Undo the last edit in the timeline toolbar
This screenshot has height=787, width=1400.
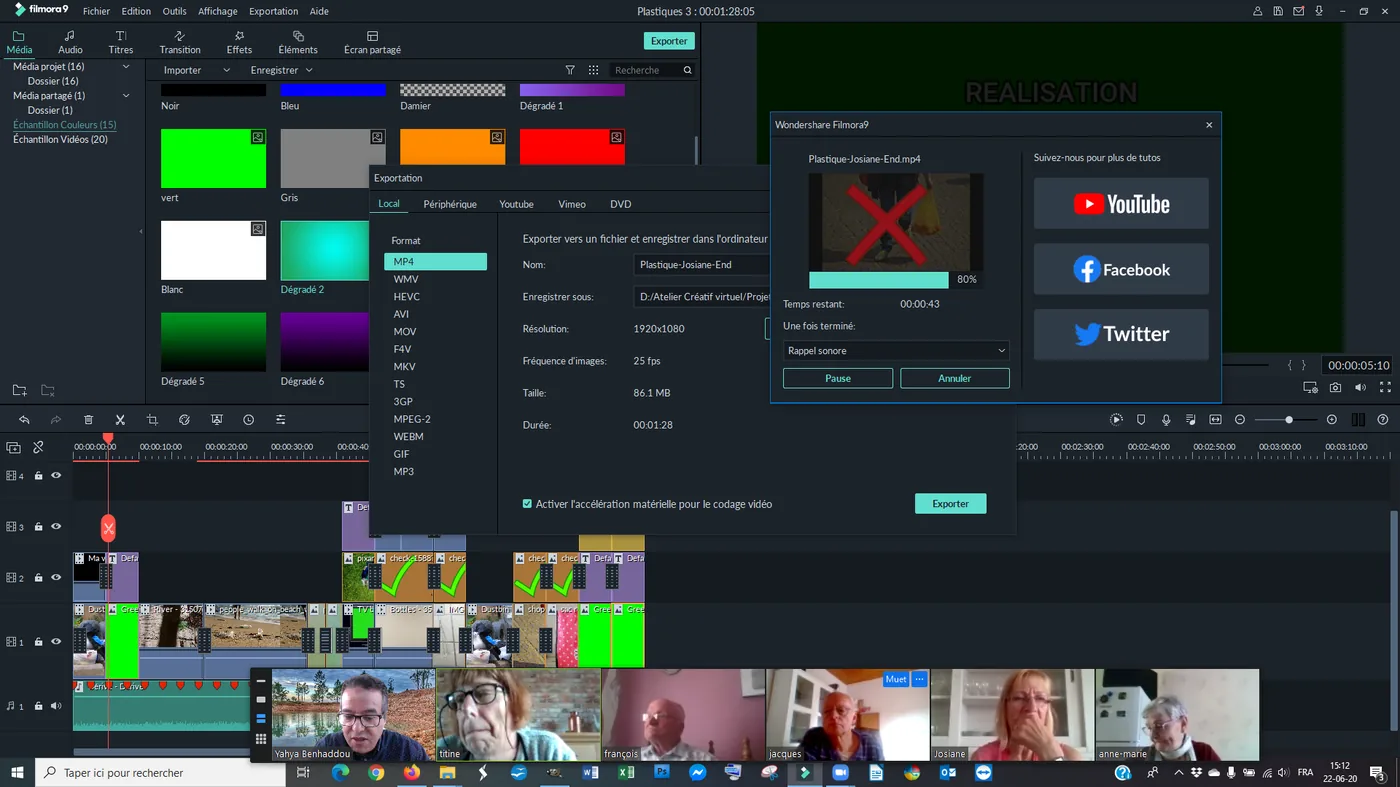tap(24, 420)
